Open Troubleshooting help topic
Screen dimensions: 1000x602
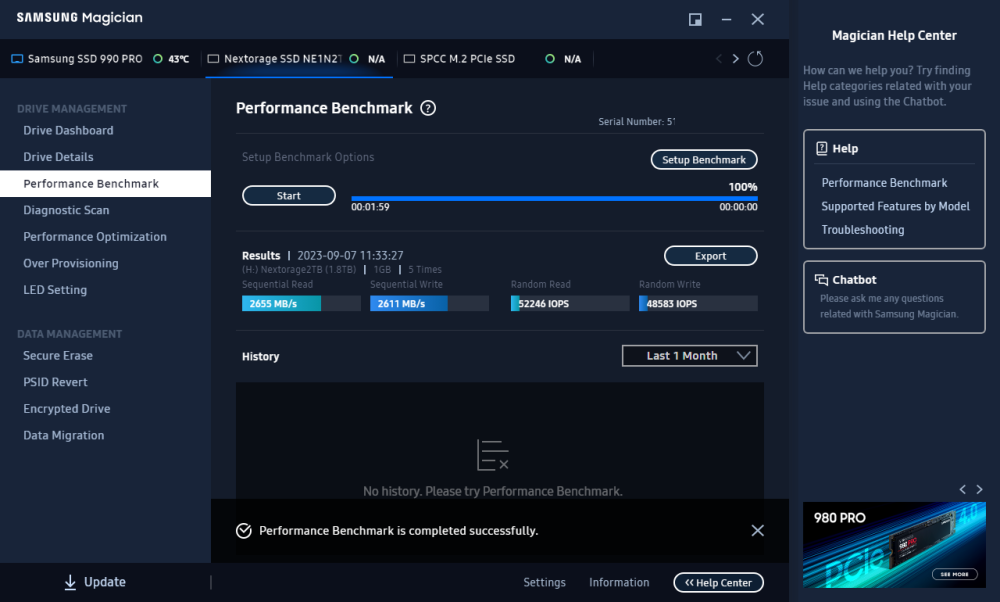click(862, 230)
